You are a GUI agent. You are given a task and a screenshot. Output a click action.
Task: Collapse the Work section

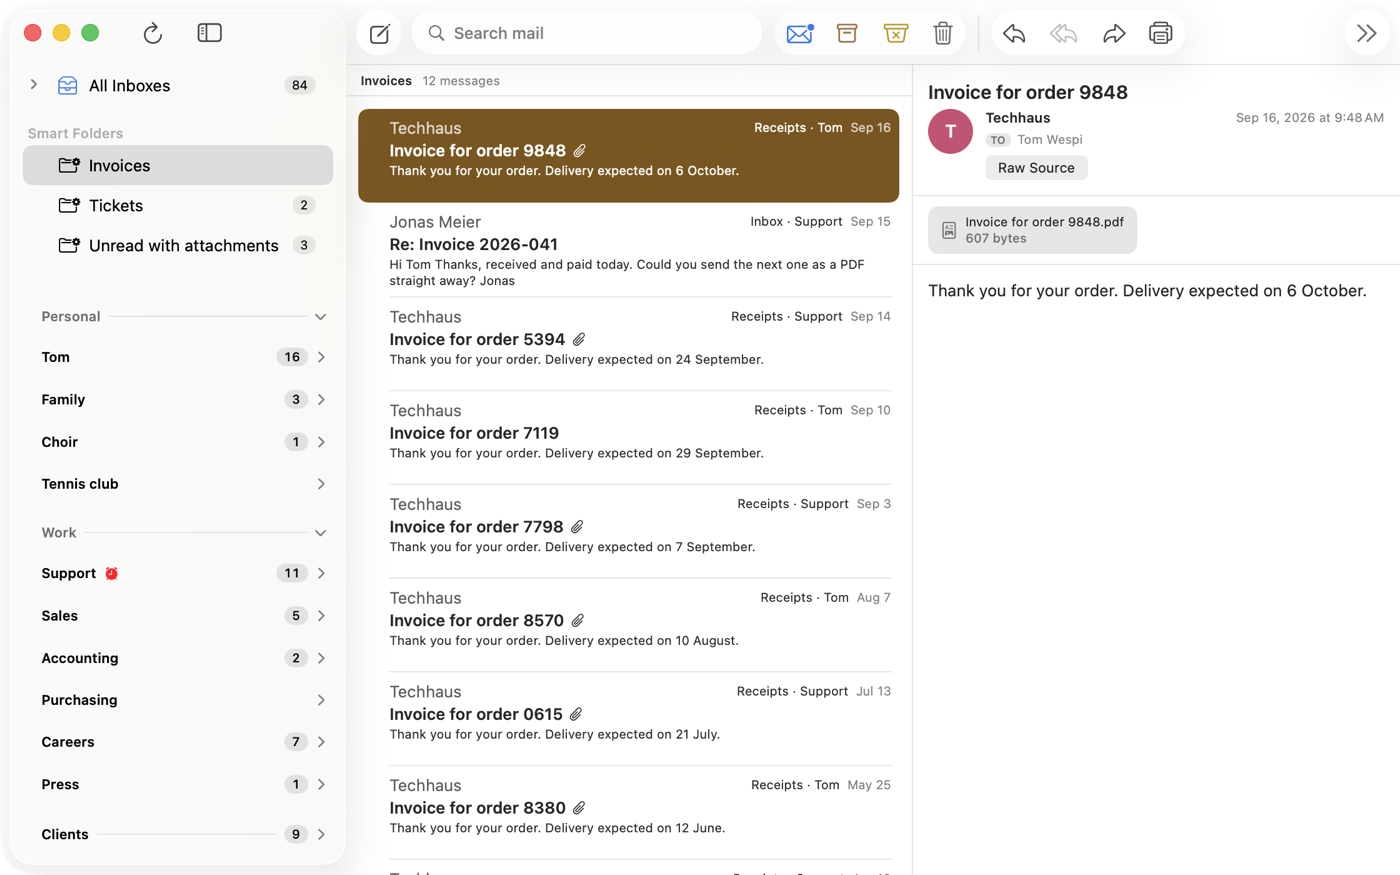click(x=320, y=533)
